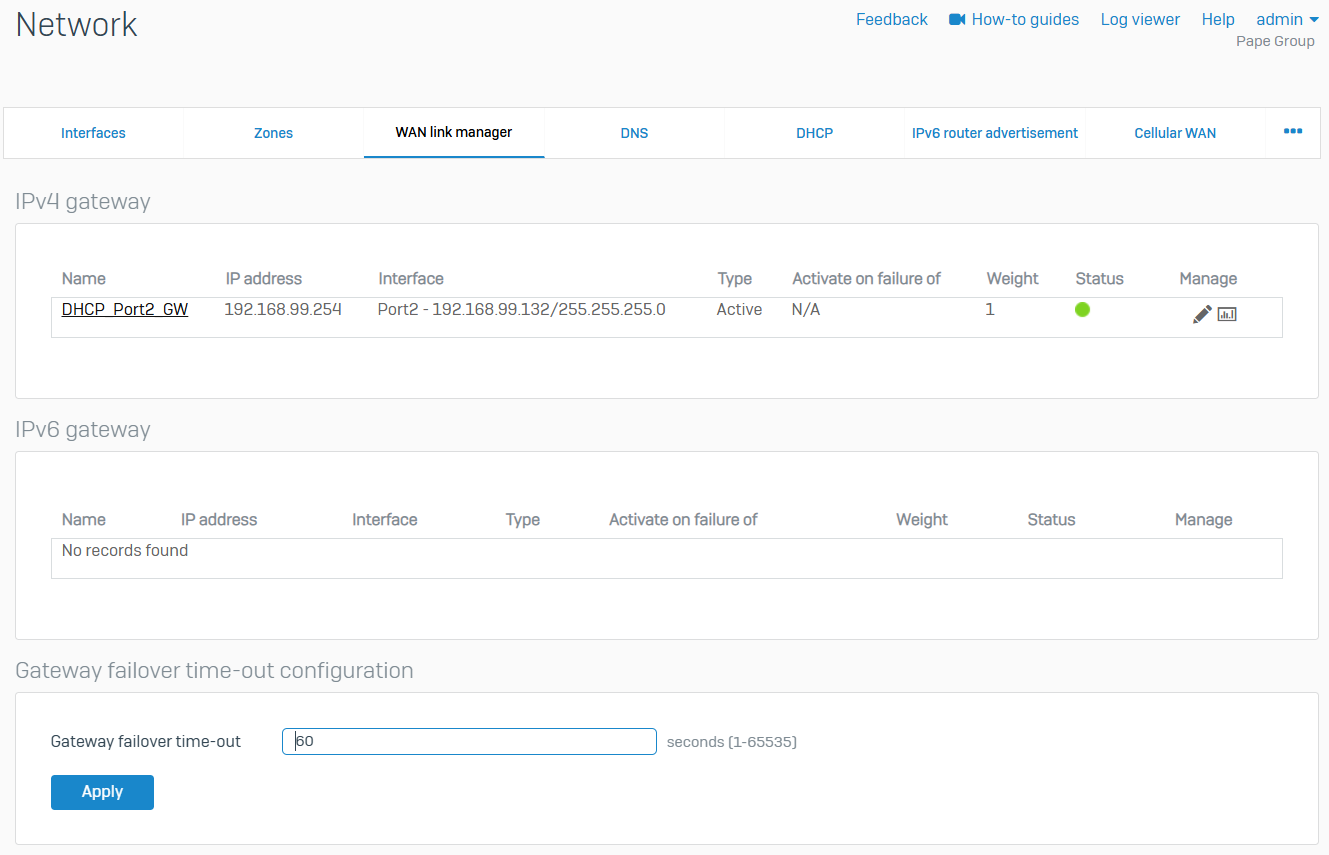Open the DHCP tab
Image resolution: width=1329 pixels, height=855 pixels.
click(x=814, y=133)
